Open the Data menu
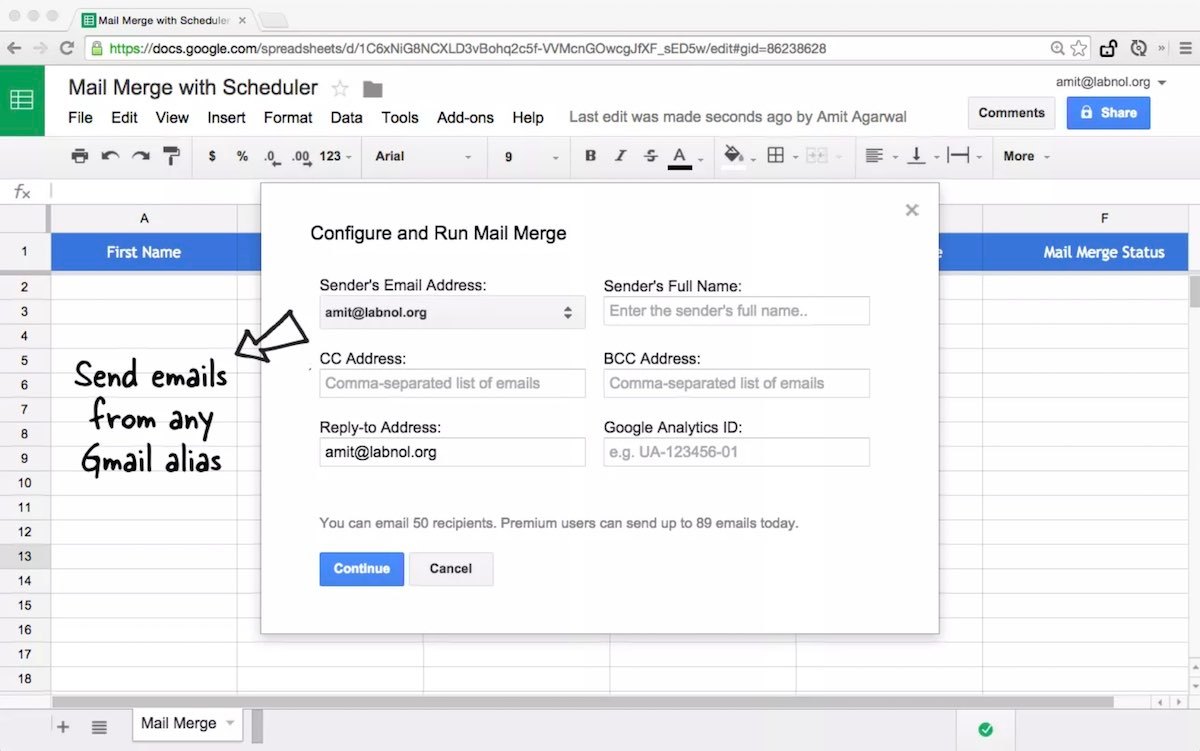 346,117
